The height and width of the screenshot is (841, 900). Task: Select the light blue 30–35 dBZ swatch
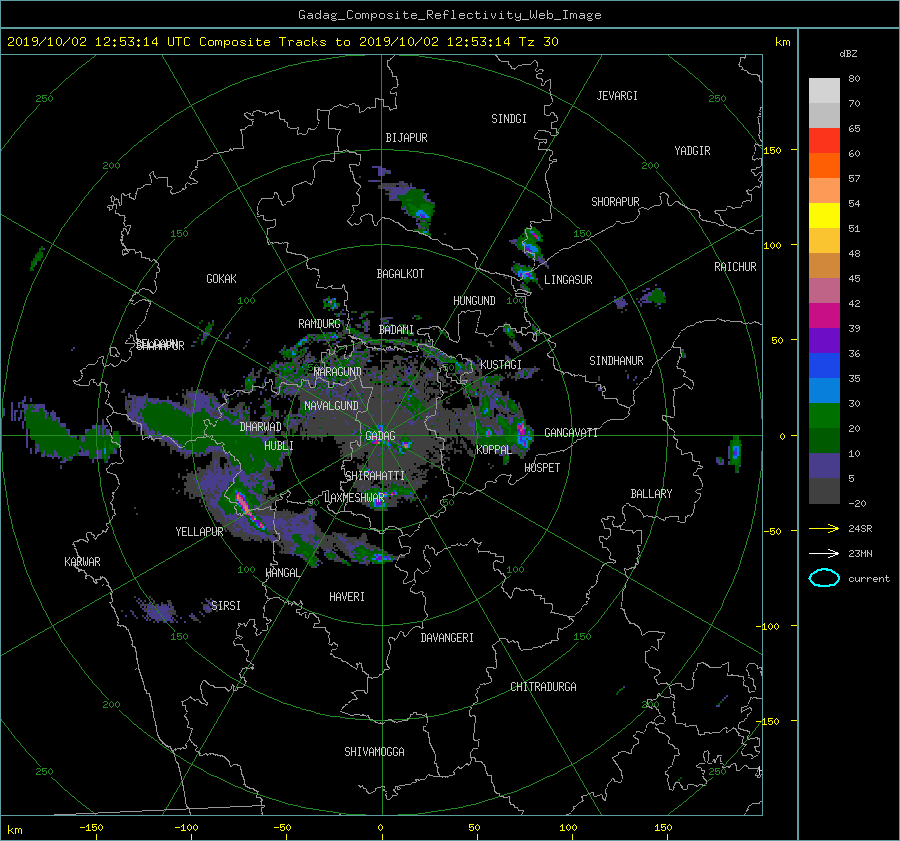824,391
